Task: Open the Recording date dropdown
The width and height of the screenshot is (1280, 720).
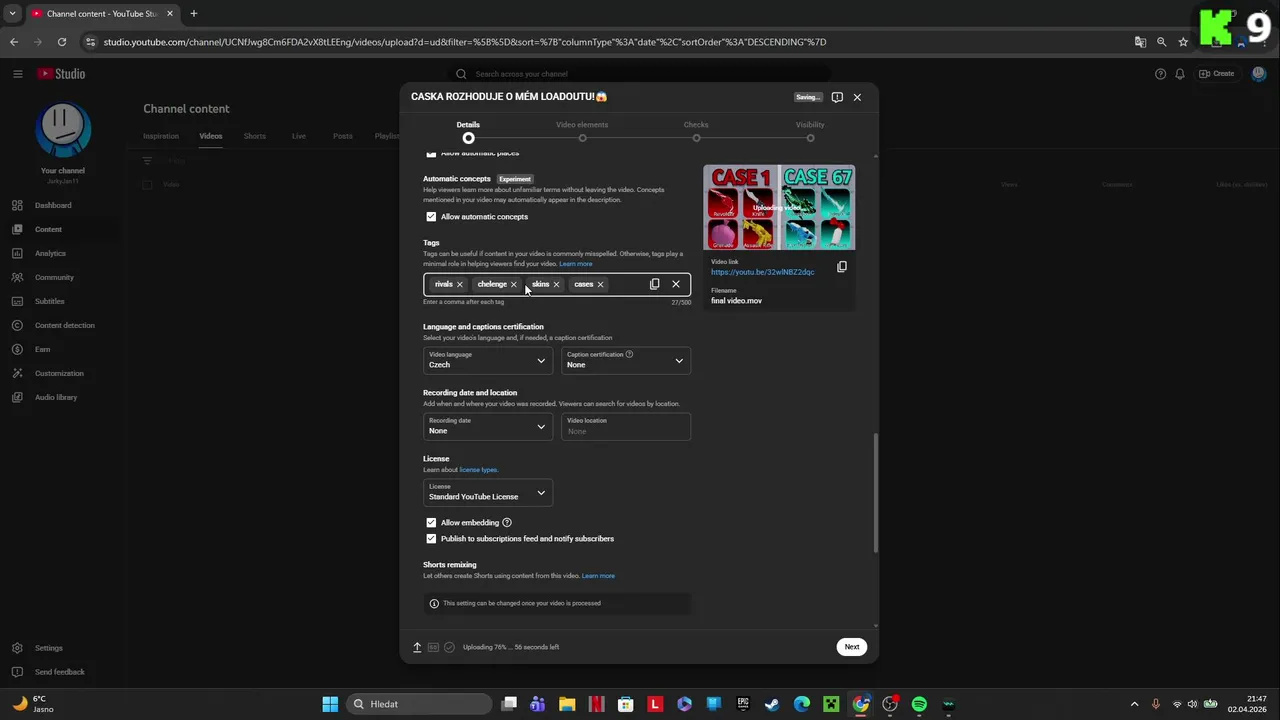Action: pyautogui.click(x=488, y=426)
